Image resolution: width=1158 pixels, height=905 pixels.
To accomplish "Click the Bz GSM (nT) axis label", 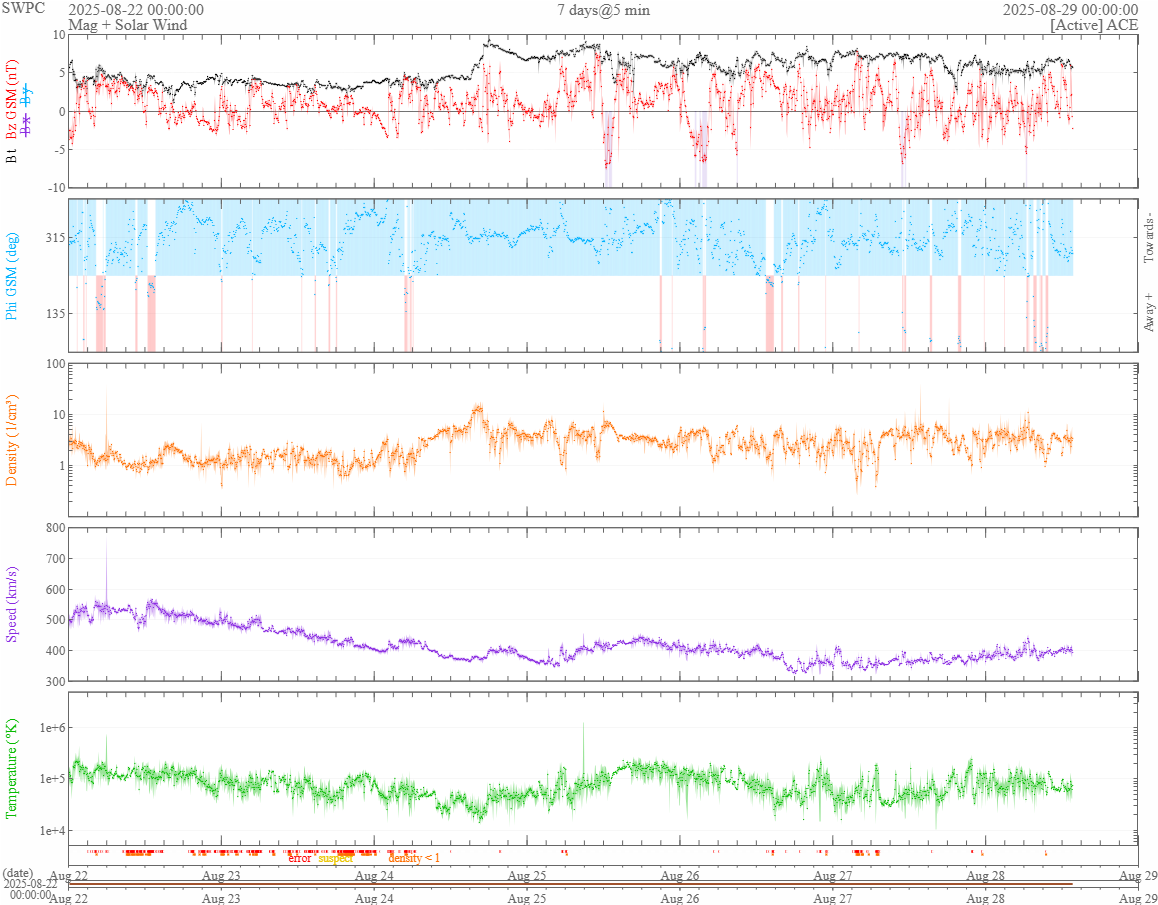I will [x=12, y=98].
